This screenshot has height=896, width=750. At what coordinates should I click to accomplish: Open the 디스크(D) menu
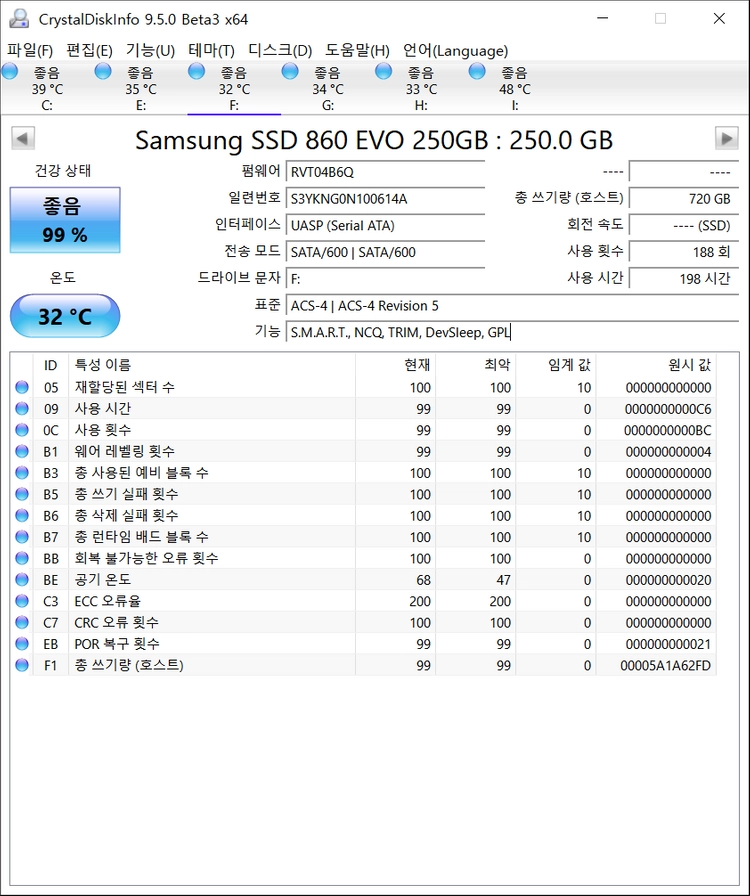click(x=280, y=50)
